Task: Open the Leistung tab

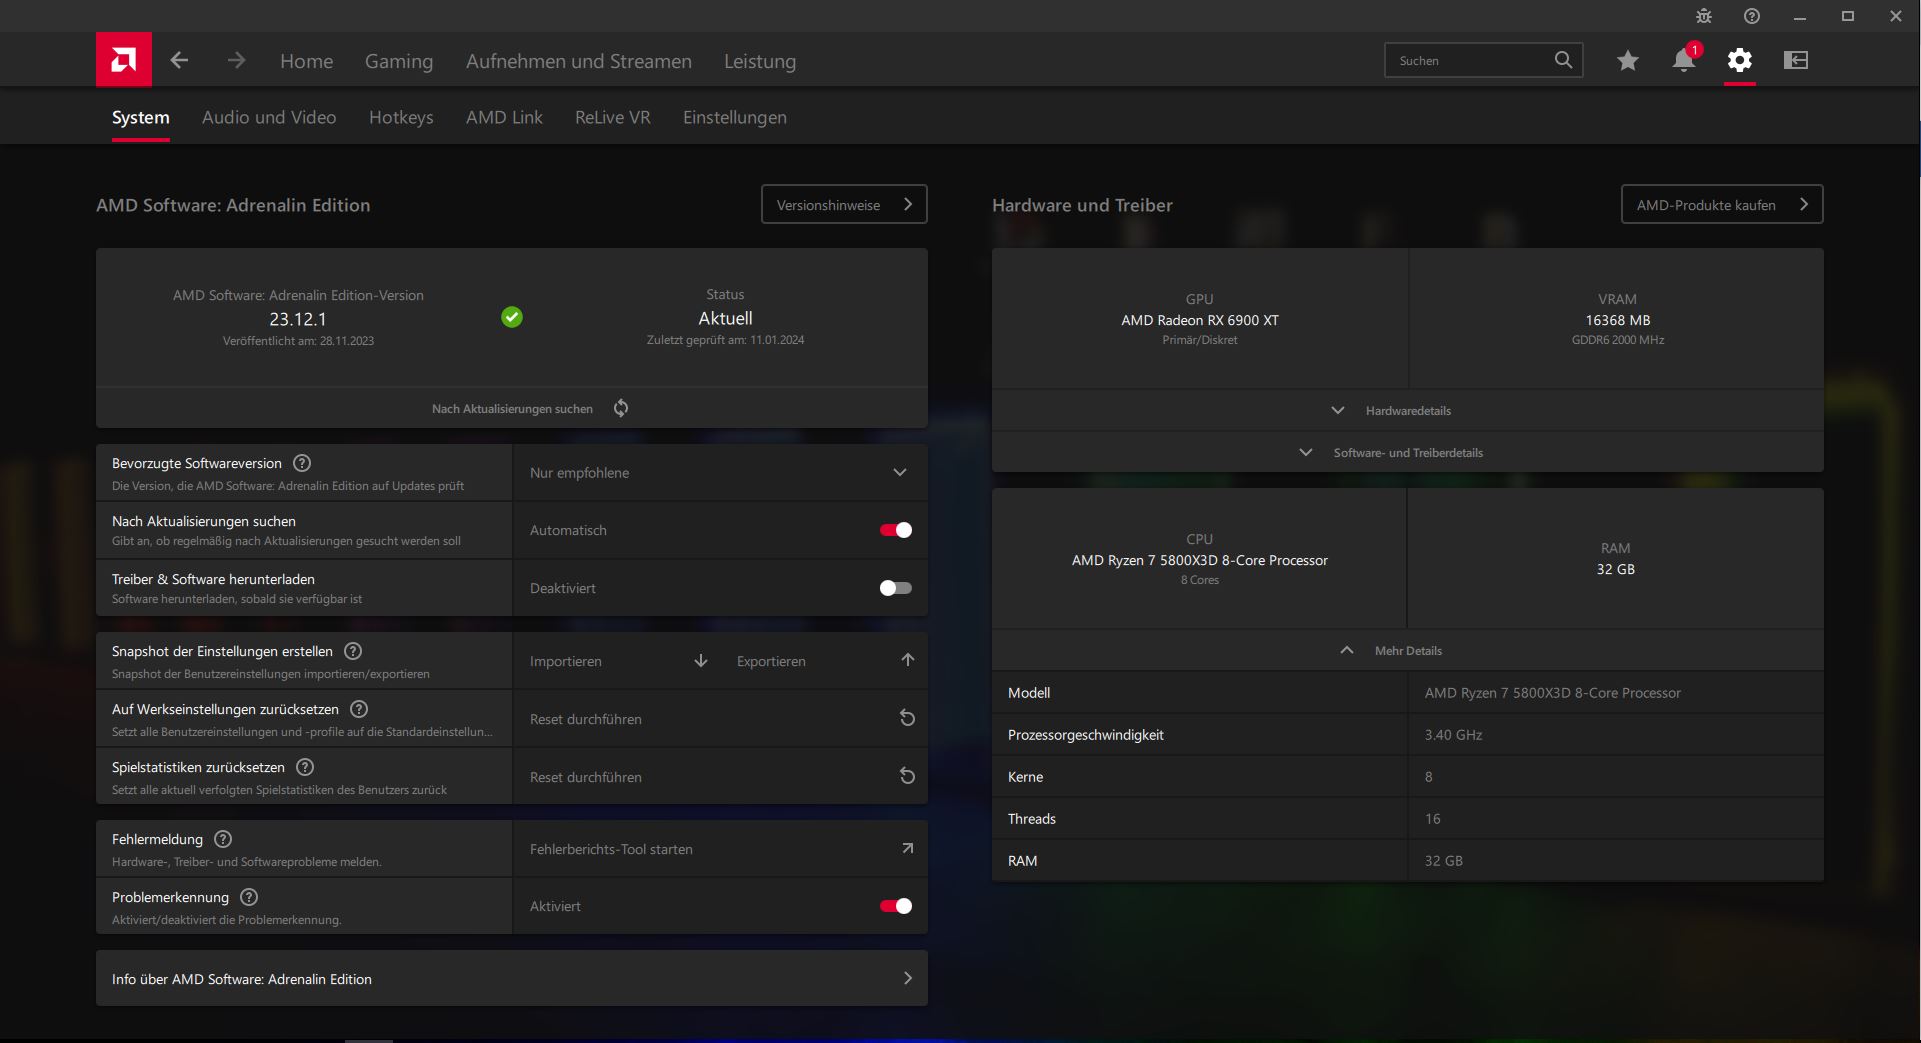Action: [x=760, y=61]
